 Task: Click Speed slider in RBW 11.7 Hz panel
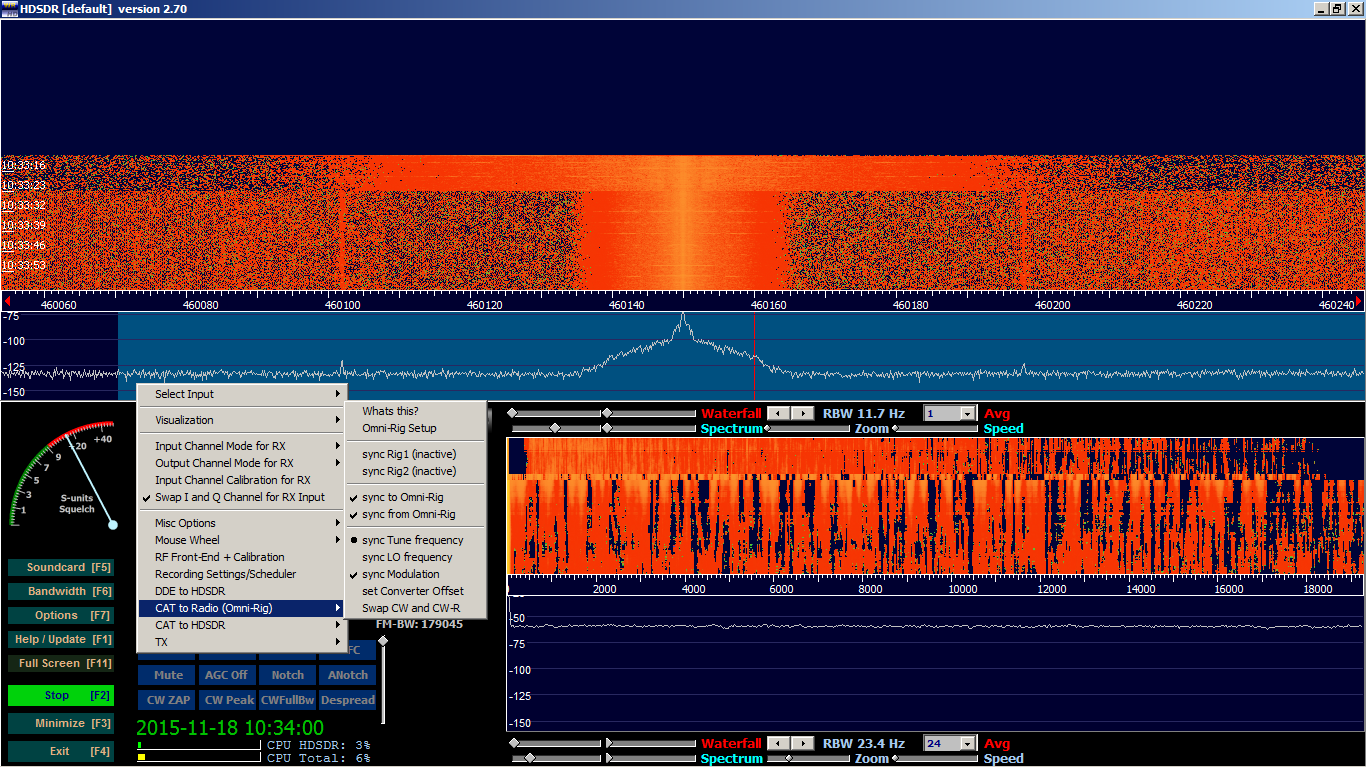[936, 428]
